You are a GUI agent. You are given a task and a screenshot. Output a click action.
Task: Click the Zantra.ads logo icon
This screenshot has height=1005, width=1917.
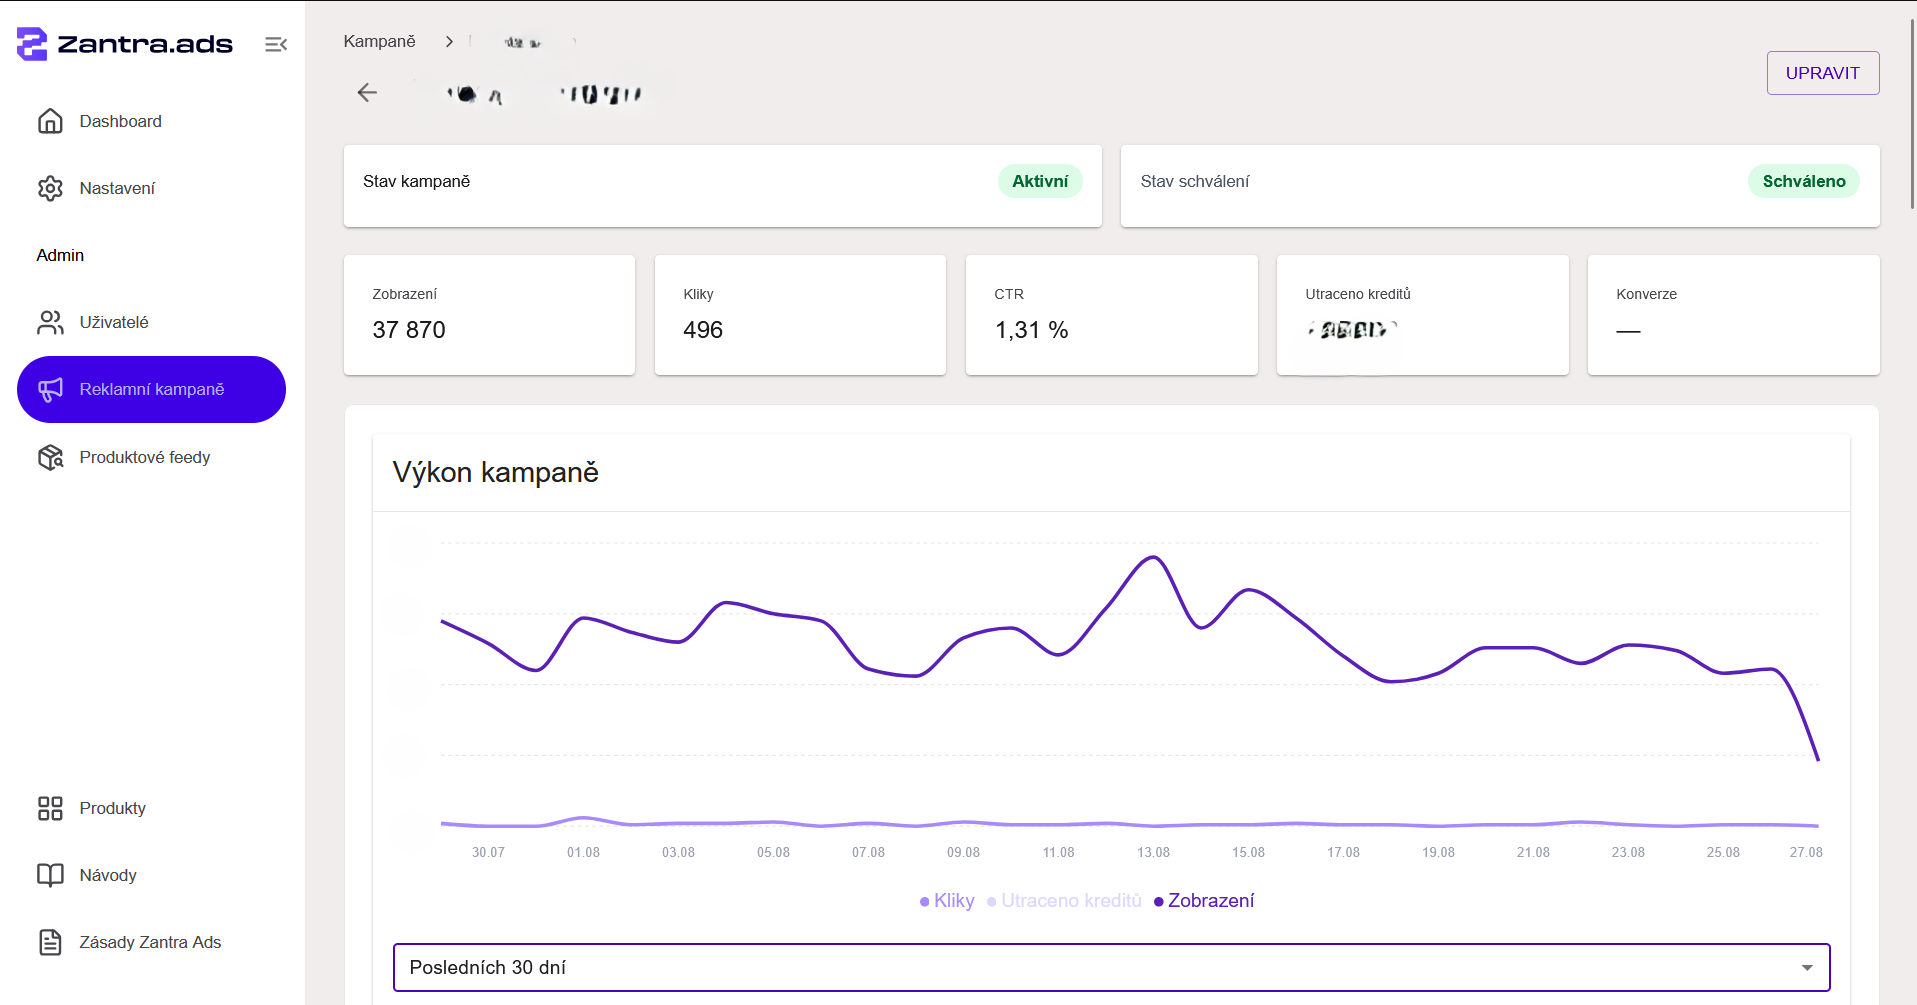pos(32,44)
